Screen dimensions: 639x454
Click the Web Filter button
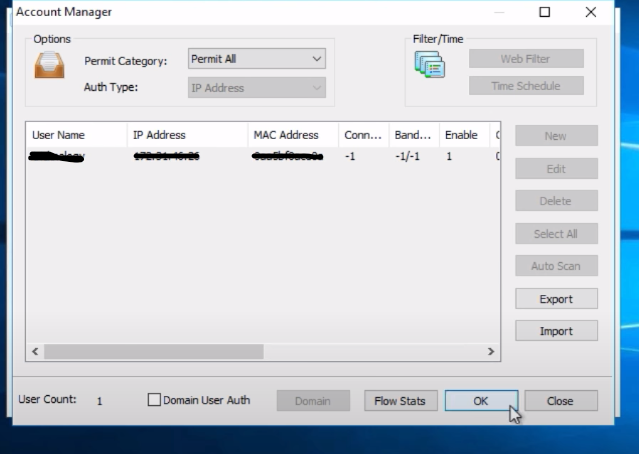pyautogui.click(x=526, y=59)
